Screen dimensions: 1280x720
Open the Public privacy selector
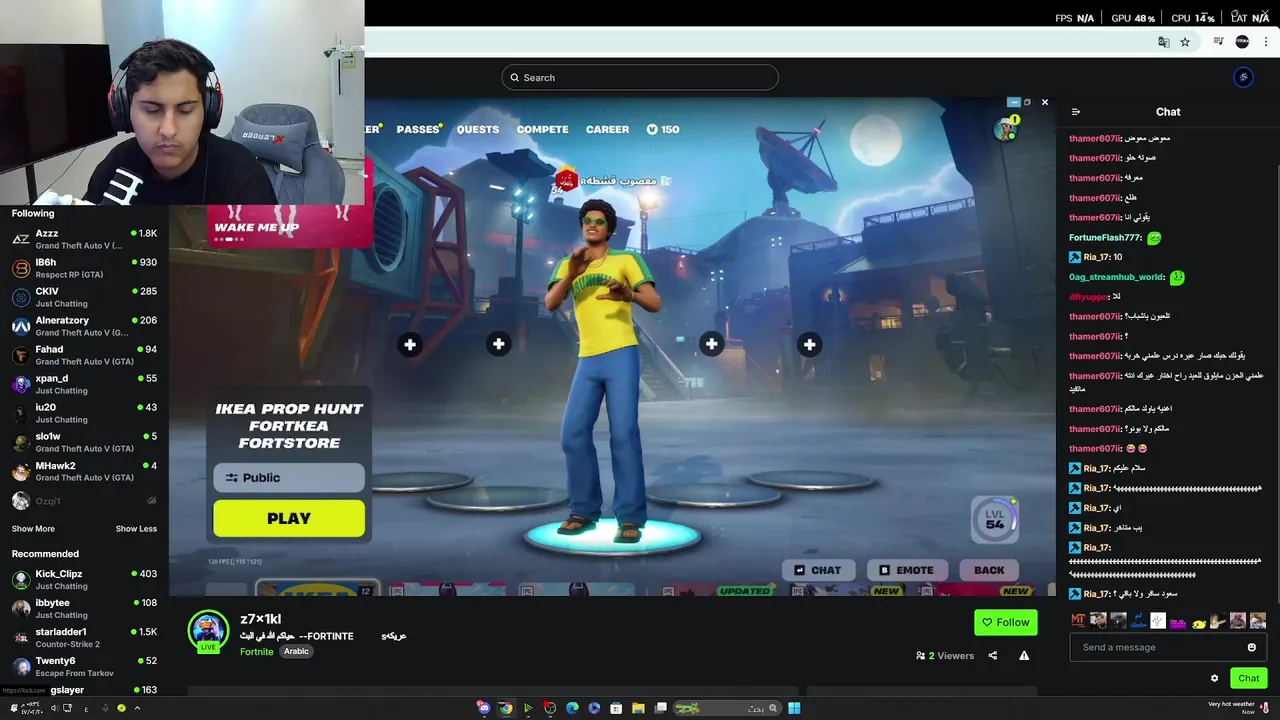(289, 477)
